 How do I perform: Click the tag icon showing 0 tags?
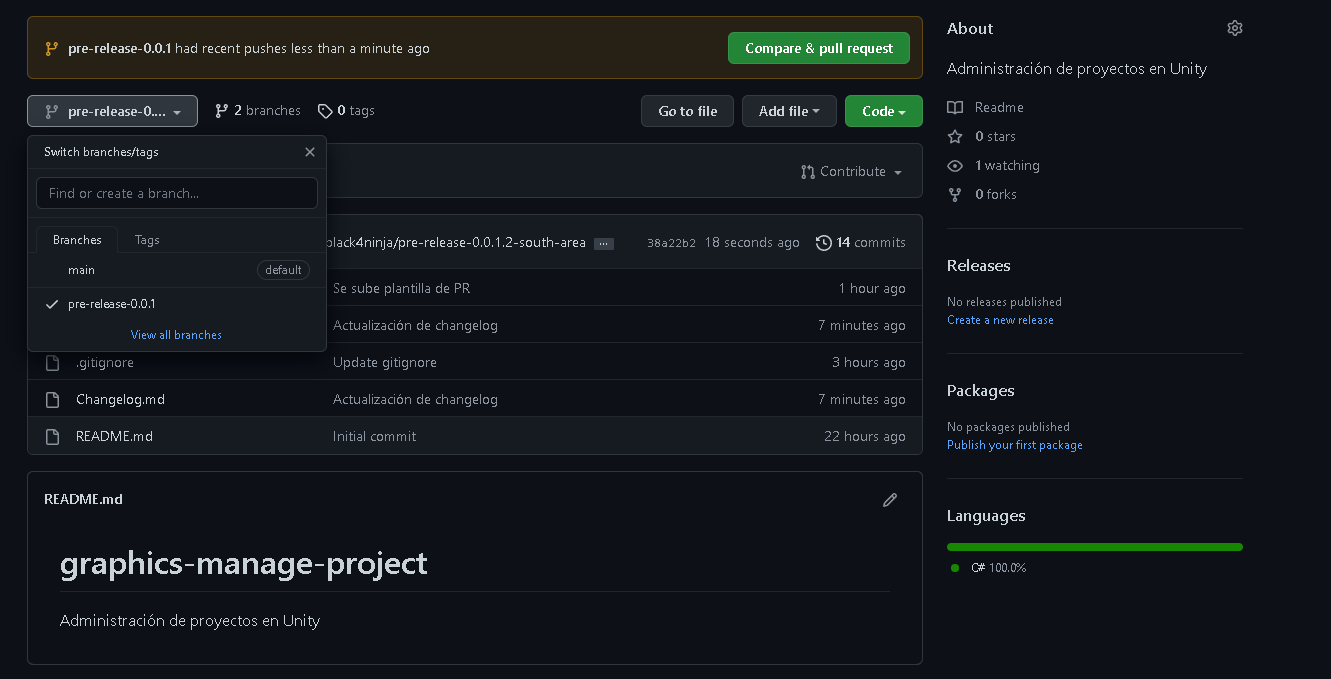pos(325,111)
